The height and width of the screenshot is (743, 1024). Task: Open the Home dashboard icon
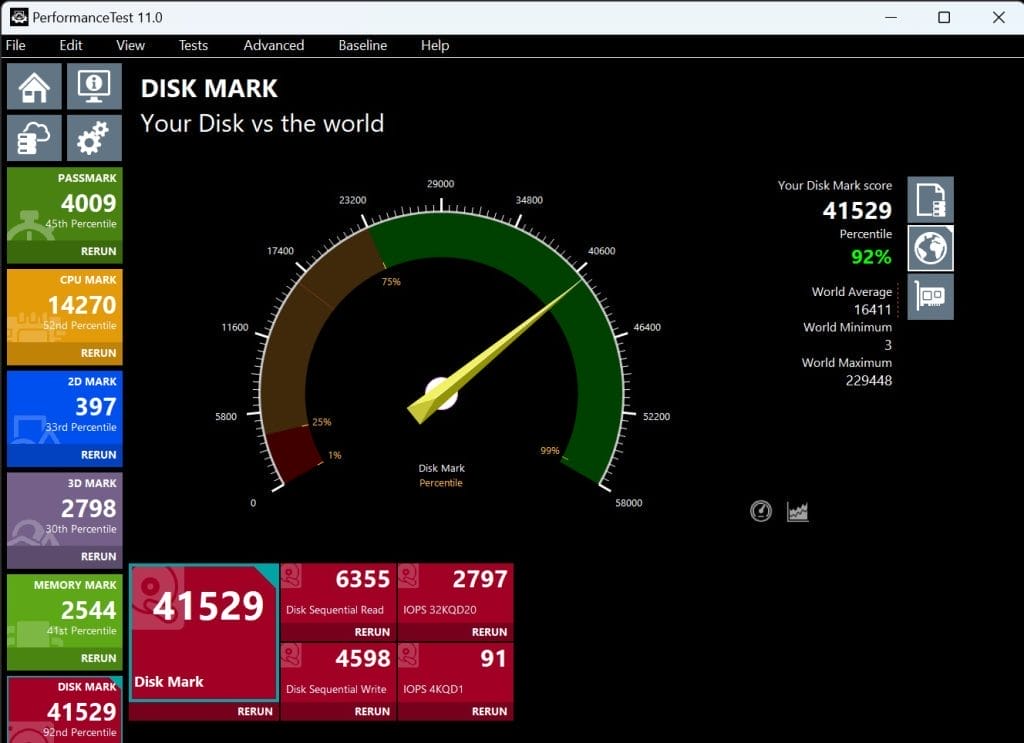pyautogui.click(x=35, y=86)
